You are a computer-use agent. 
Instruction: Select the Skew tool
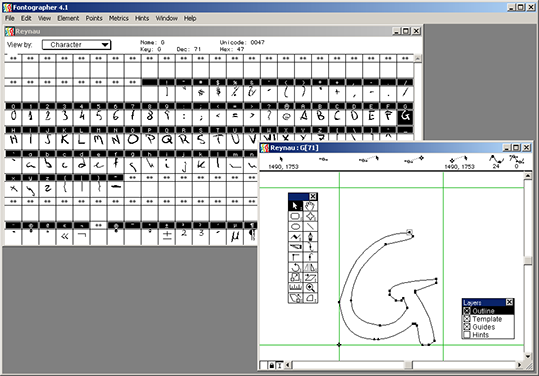click(x=310, y=277)
